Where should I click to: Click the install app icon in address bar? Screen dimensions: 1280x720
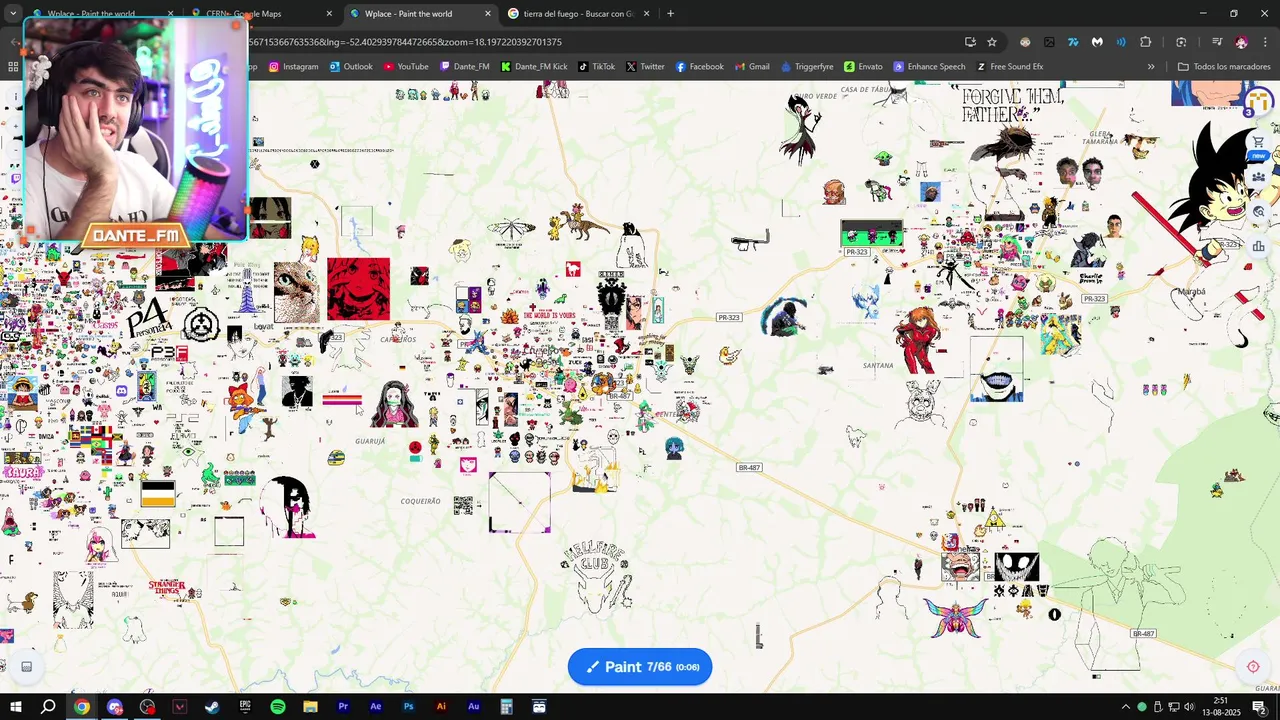click(970, 42)
